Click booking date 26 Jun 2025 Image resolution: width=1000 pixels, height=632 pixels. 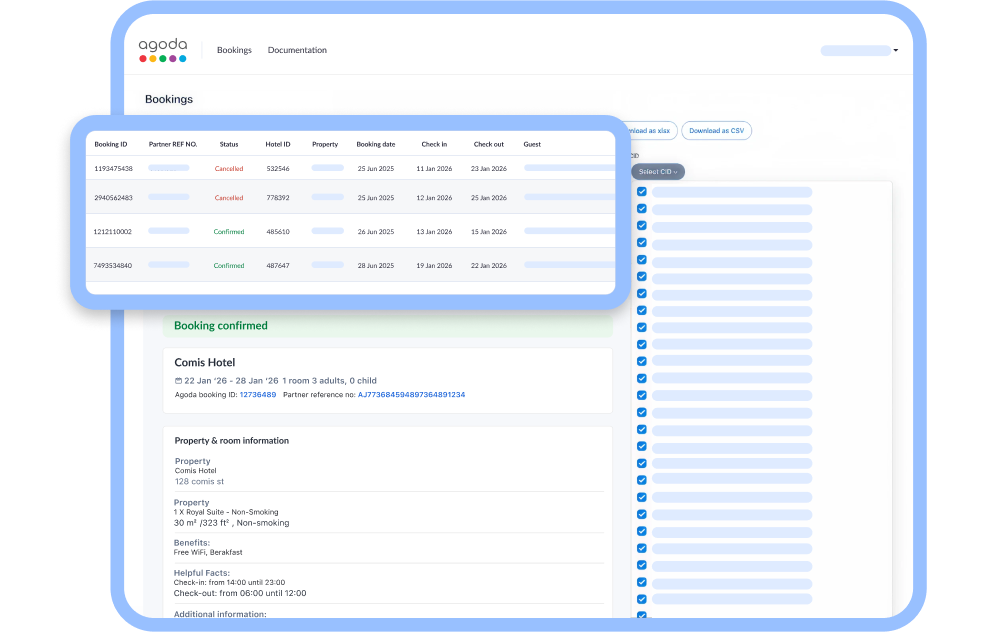pos(376,231)
